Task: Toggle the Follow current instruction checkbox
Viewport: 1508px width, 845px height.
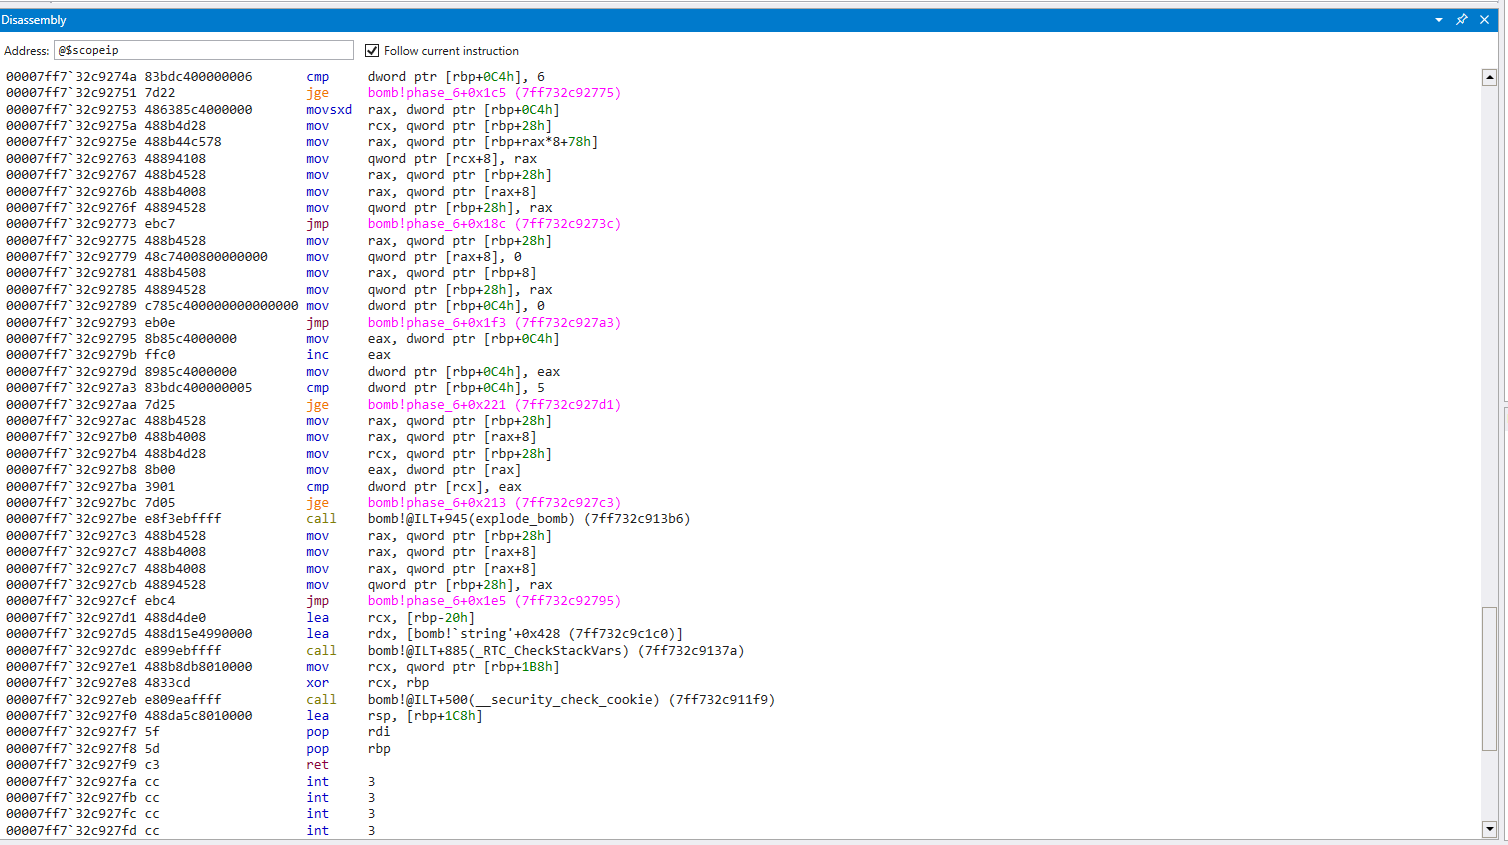Action: pos(372,51)
